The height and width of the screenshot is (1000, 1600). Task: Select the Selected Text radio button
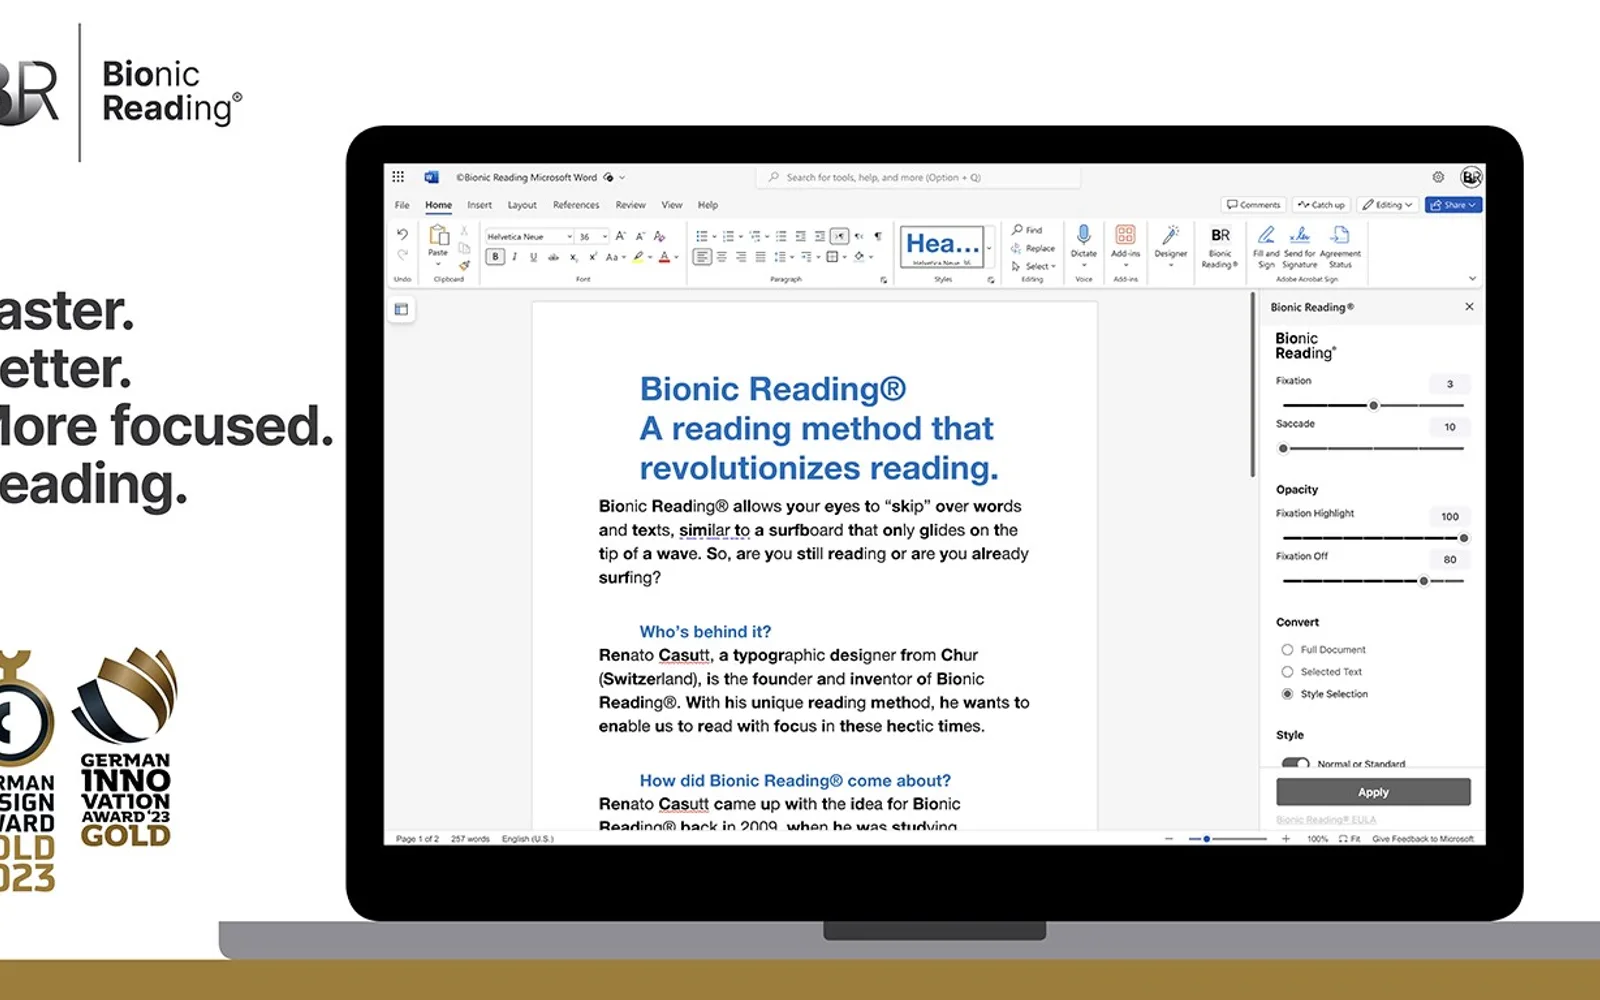pos(1287,672)
